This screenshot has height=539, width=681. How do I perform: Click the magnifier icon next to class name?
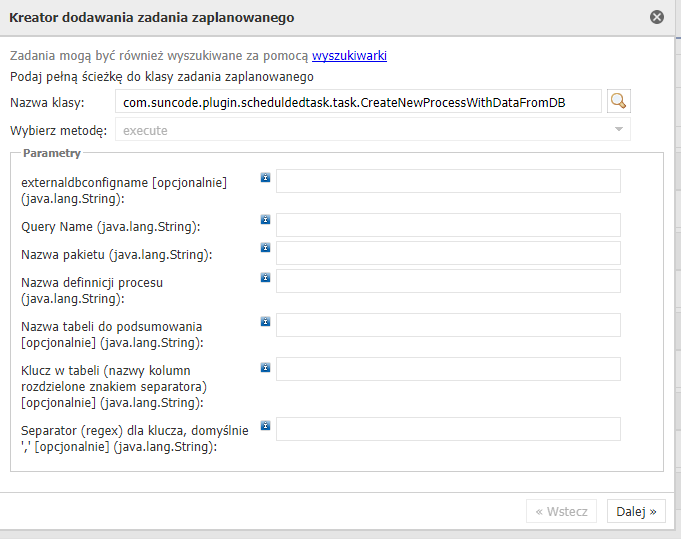pos(620,101)
